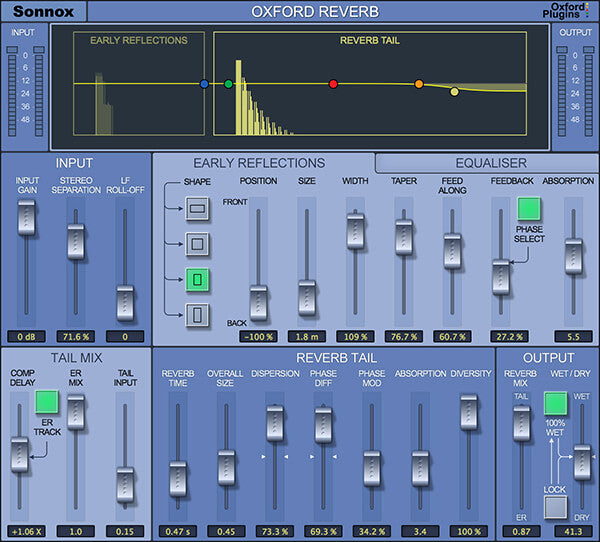
Task: Toggle the ER Track green button
Action: 46,402
